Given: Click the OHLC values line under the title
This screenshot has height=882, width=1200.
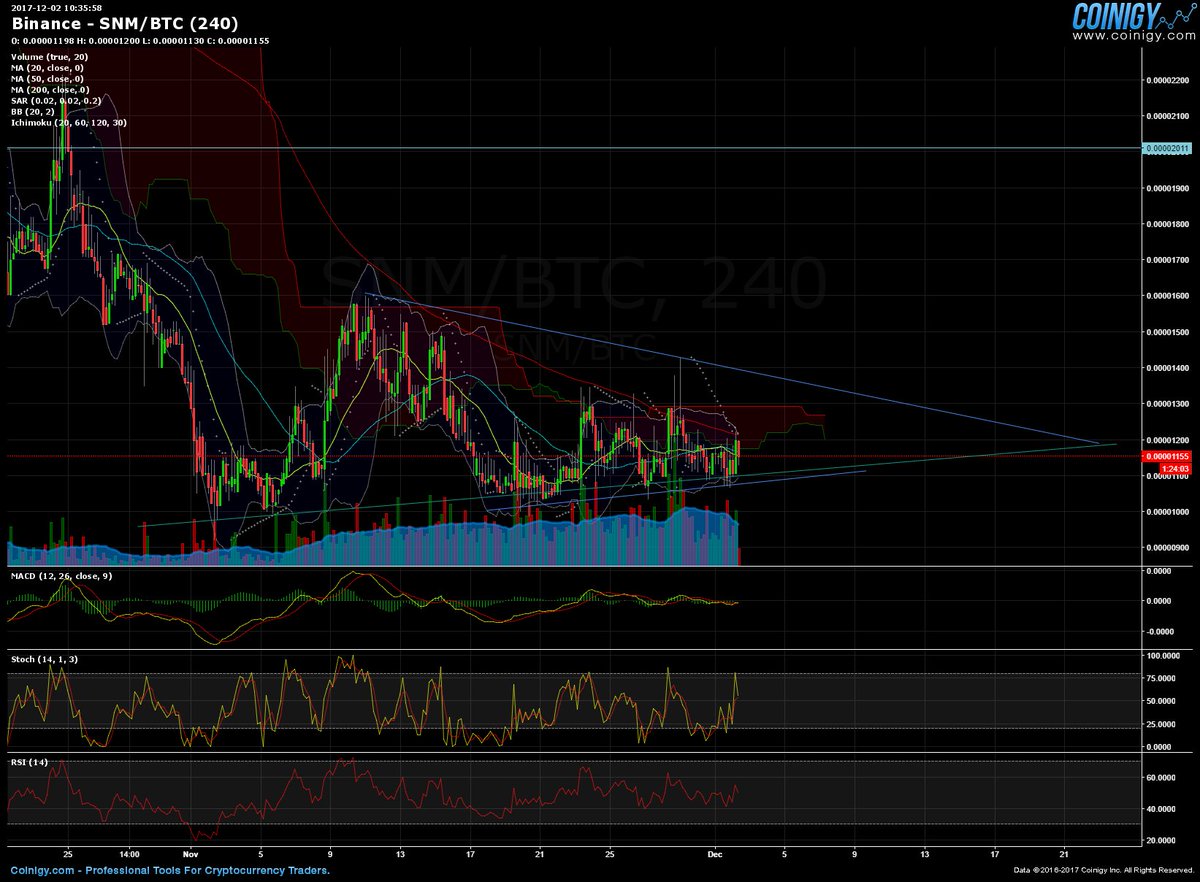Looking at the screenshot, I should tap(140, 41).
